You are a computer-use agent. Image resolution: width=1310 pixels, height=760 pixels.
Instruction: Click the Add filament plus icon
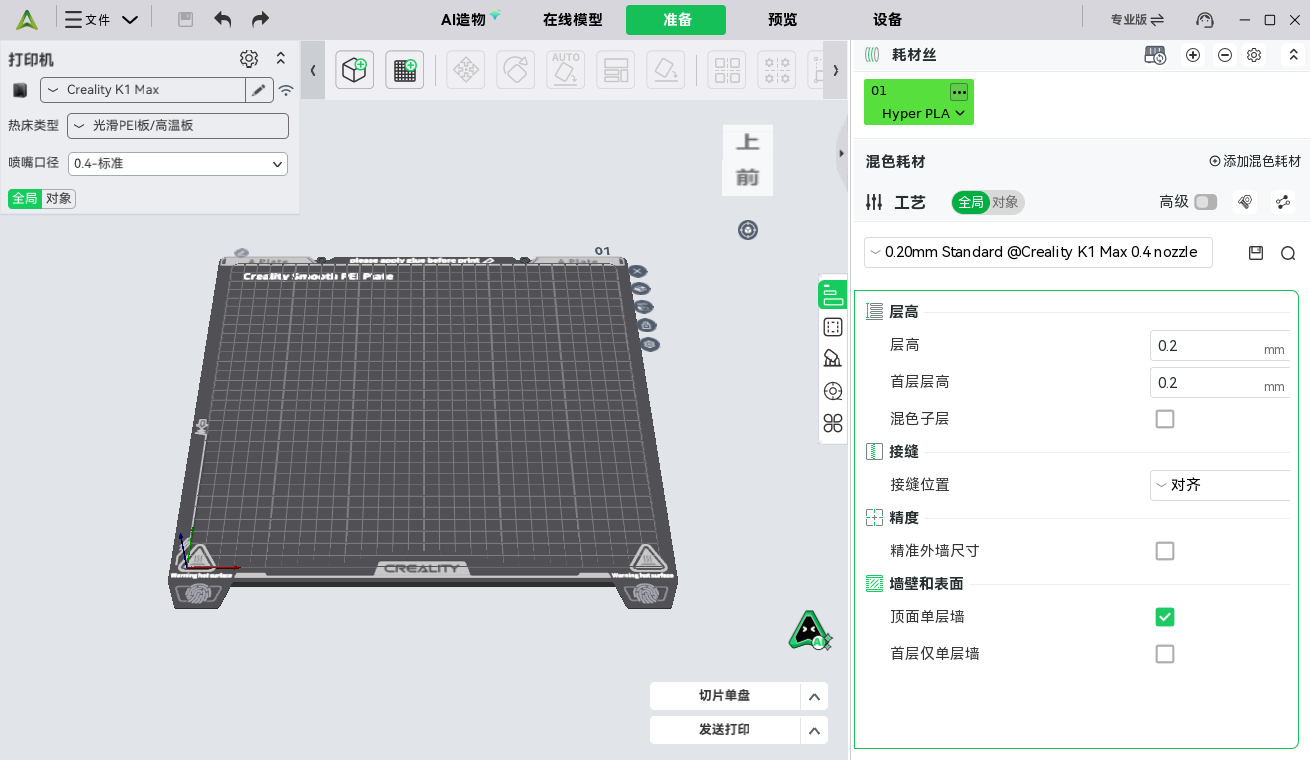point(1193,56)
